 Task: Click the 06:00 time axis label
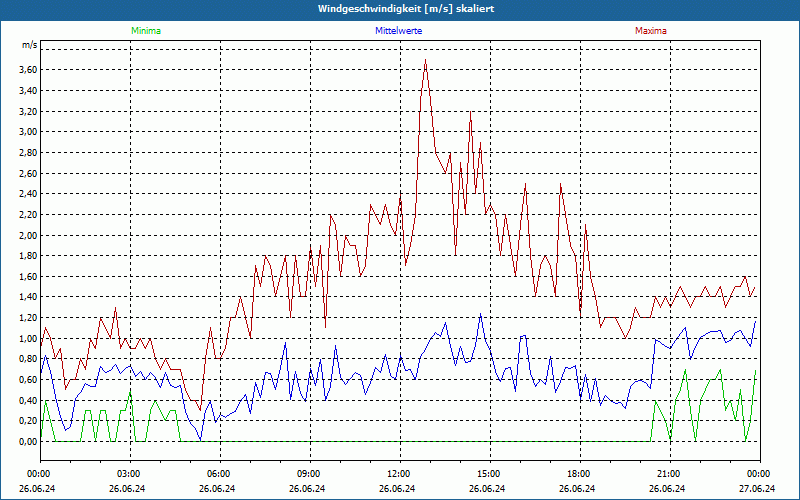pos(220,474)
